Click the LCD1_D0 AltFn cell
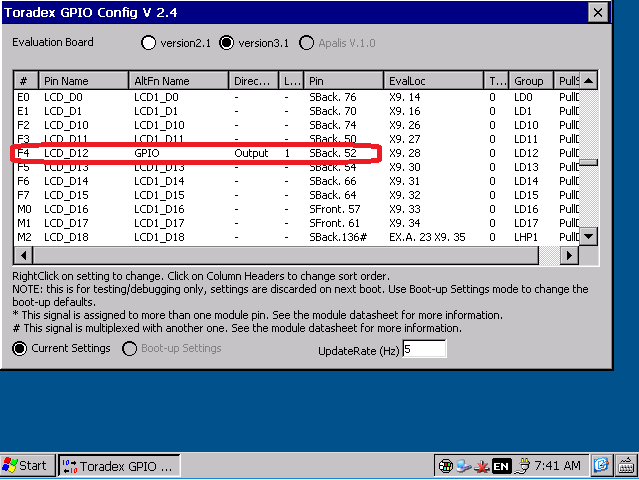Image resolution: width=639 pixels, height=480 pixels. [156, 97]
